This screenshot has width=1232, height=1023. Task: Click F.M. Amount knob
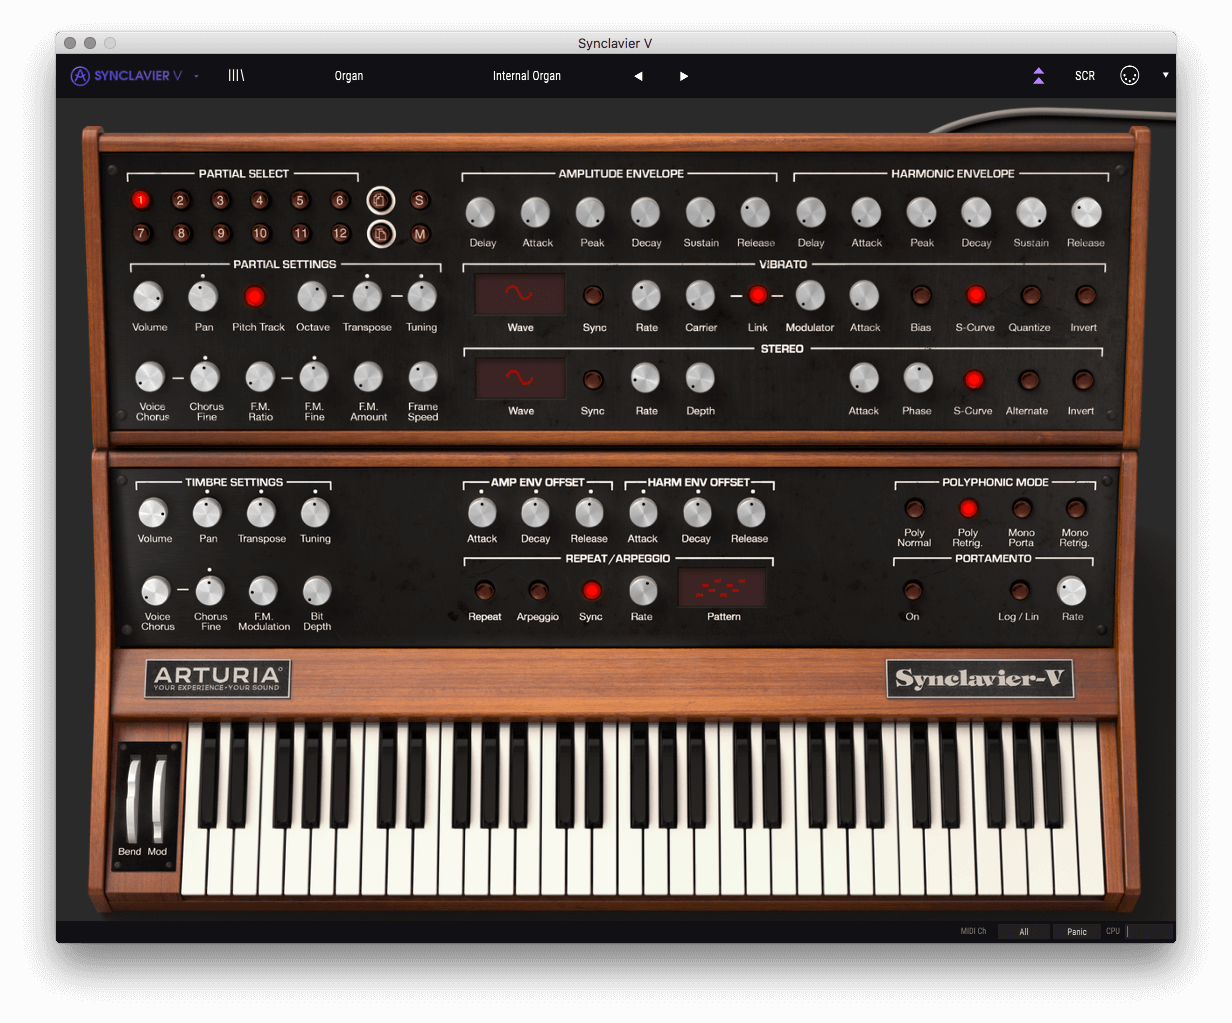(x=368, y=377)
